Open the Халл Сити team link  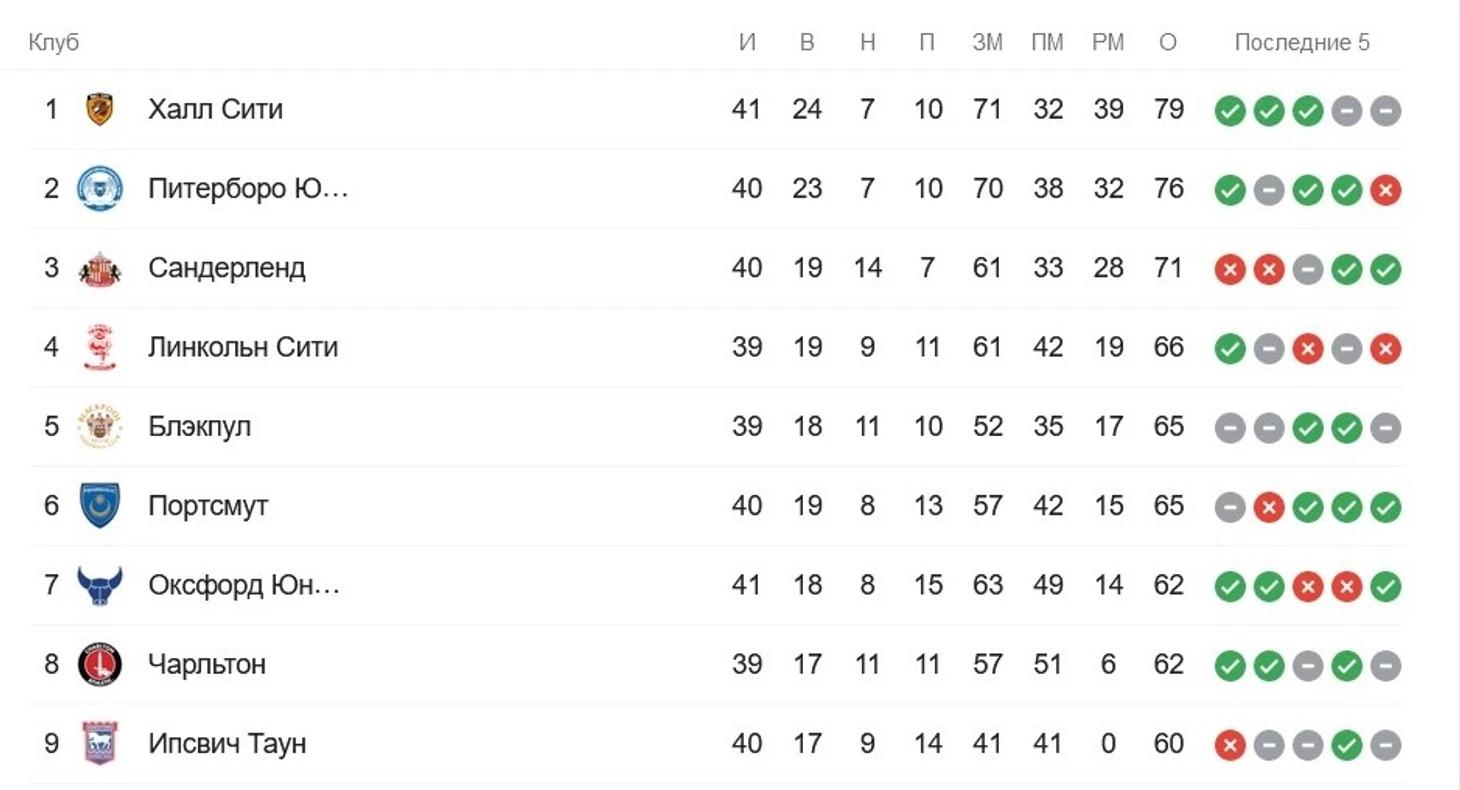click(x=215, y=109)
